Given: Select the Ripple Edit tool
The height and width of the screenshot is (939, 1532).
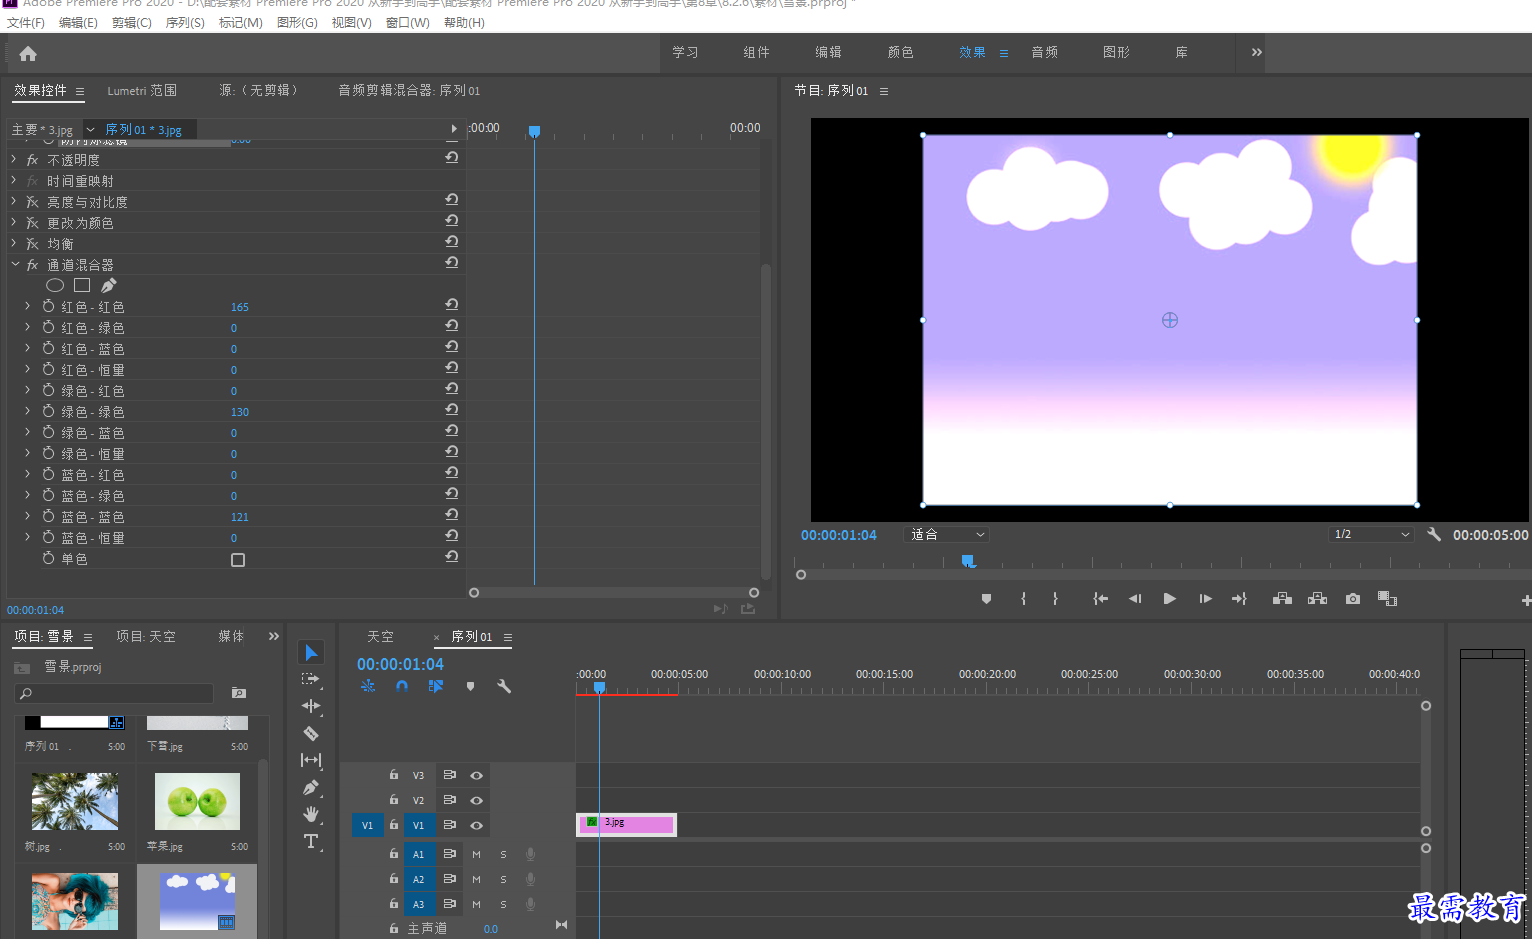Looking at the screenshot, I should pos(311,706).
